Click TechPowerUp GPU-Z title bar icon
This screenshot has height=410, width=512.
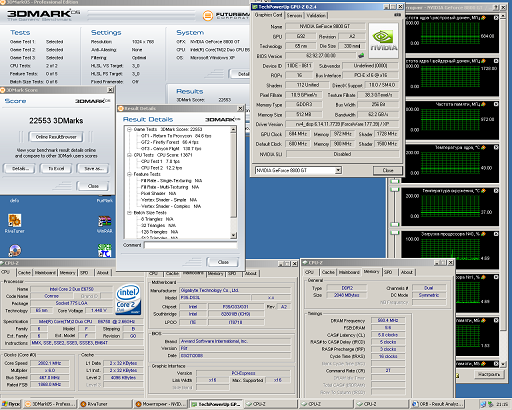point(255,7)
